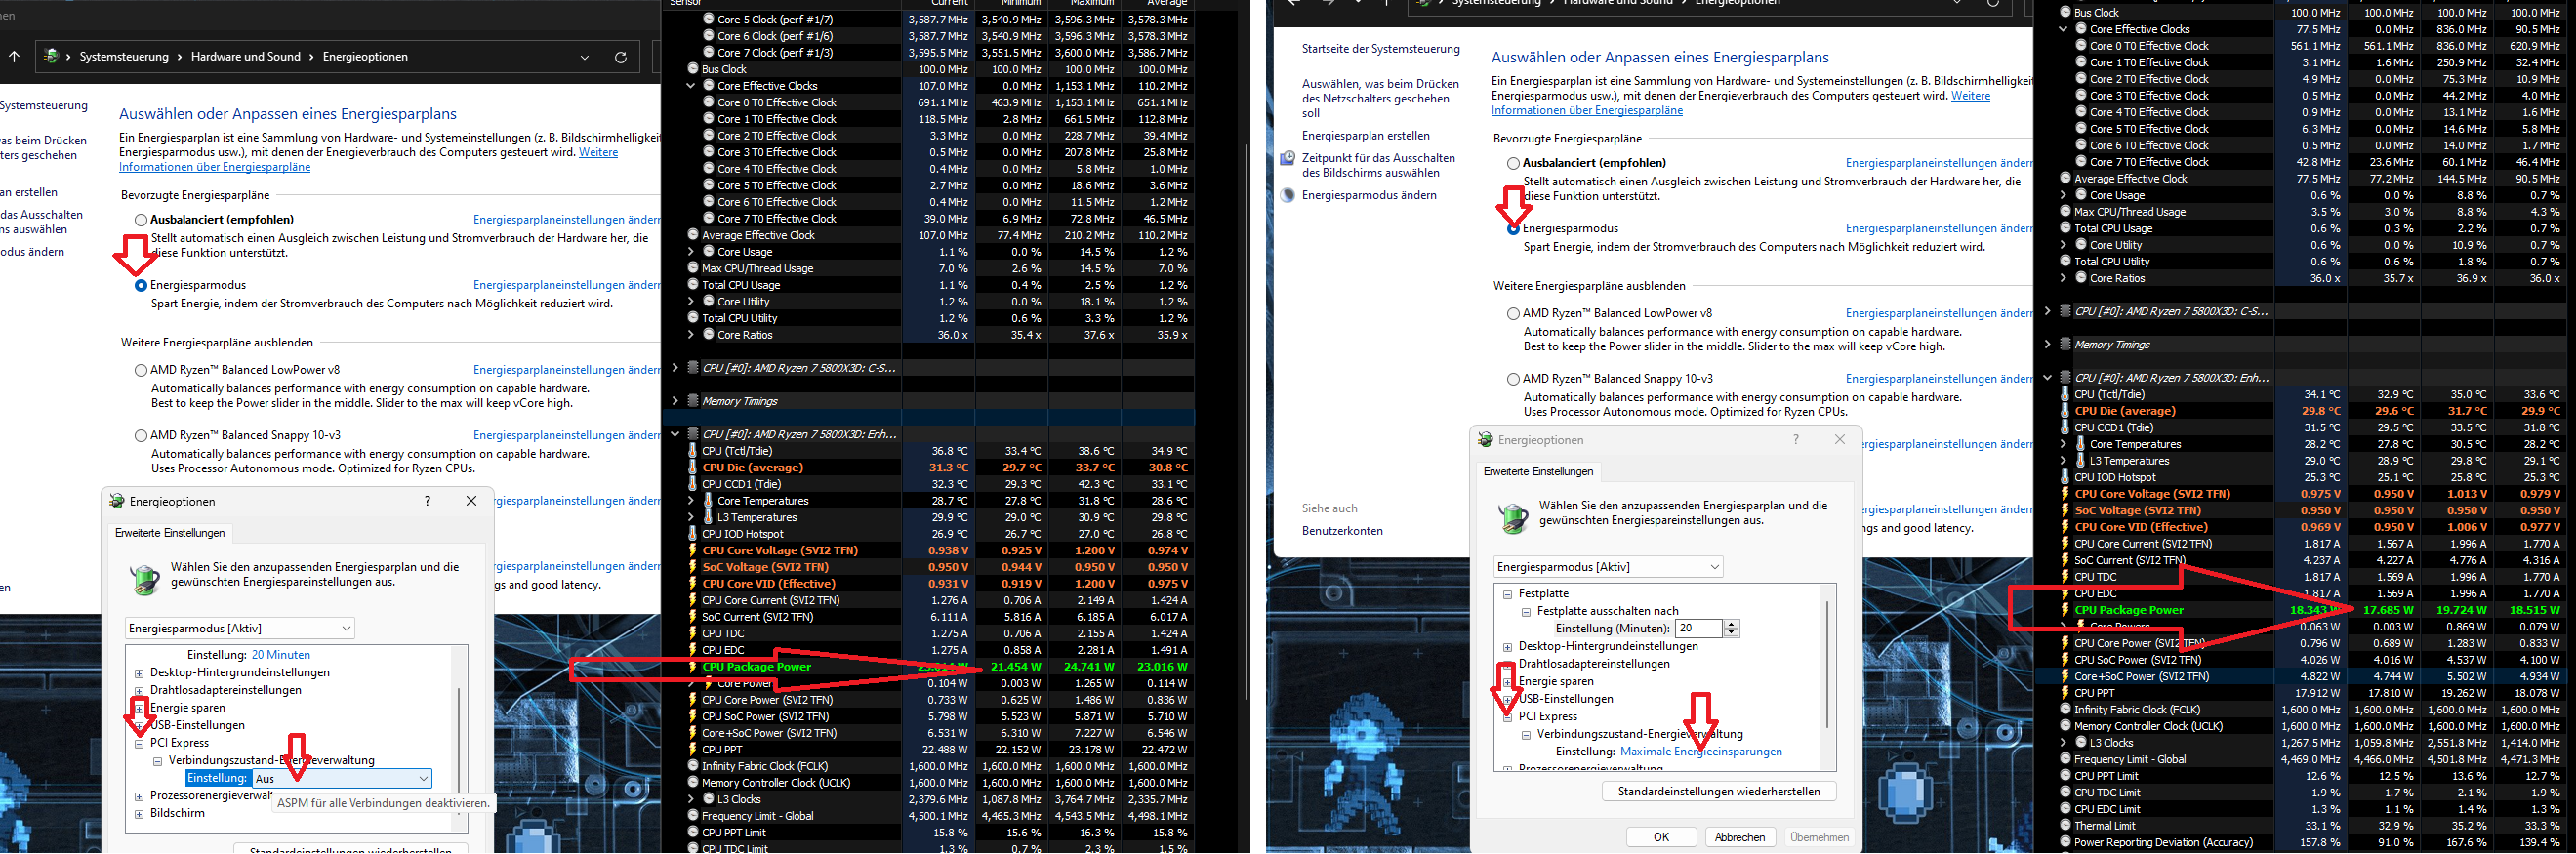
Task: Select 'Ausbalanciert (empfohlen)' radio in the right Energieoptionen window
Action: click(x=1513, y=163)
